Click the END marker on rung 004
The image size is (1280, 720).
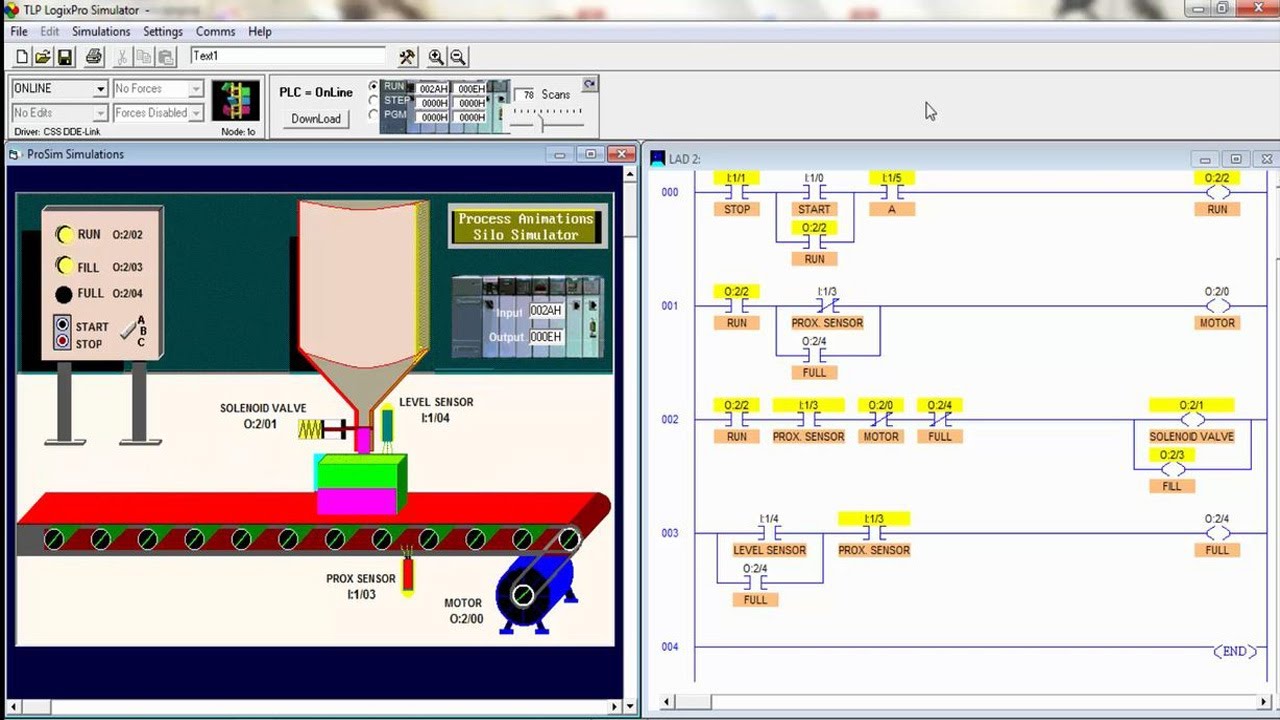click(x=1235, y=651)
